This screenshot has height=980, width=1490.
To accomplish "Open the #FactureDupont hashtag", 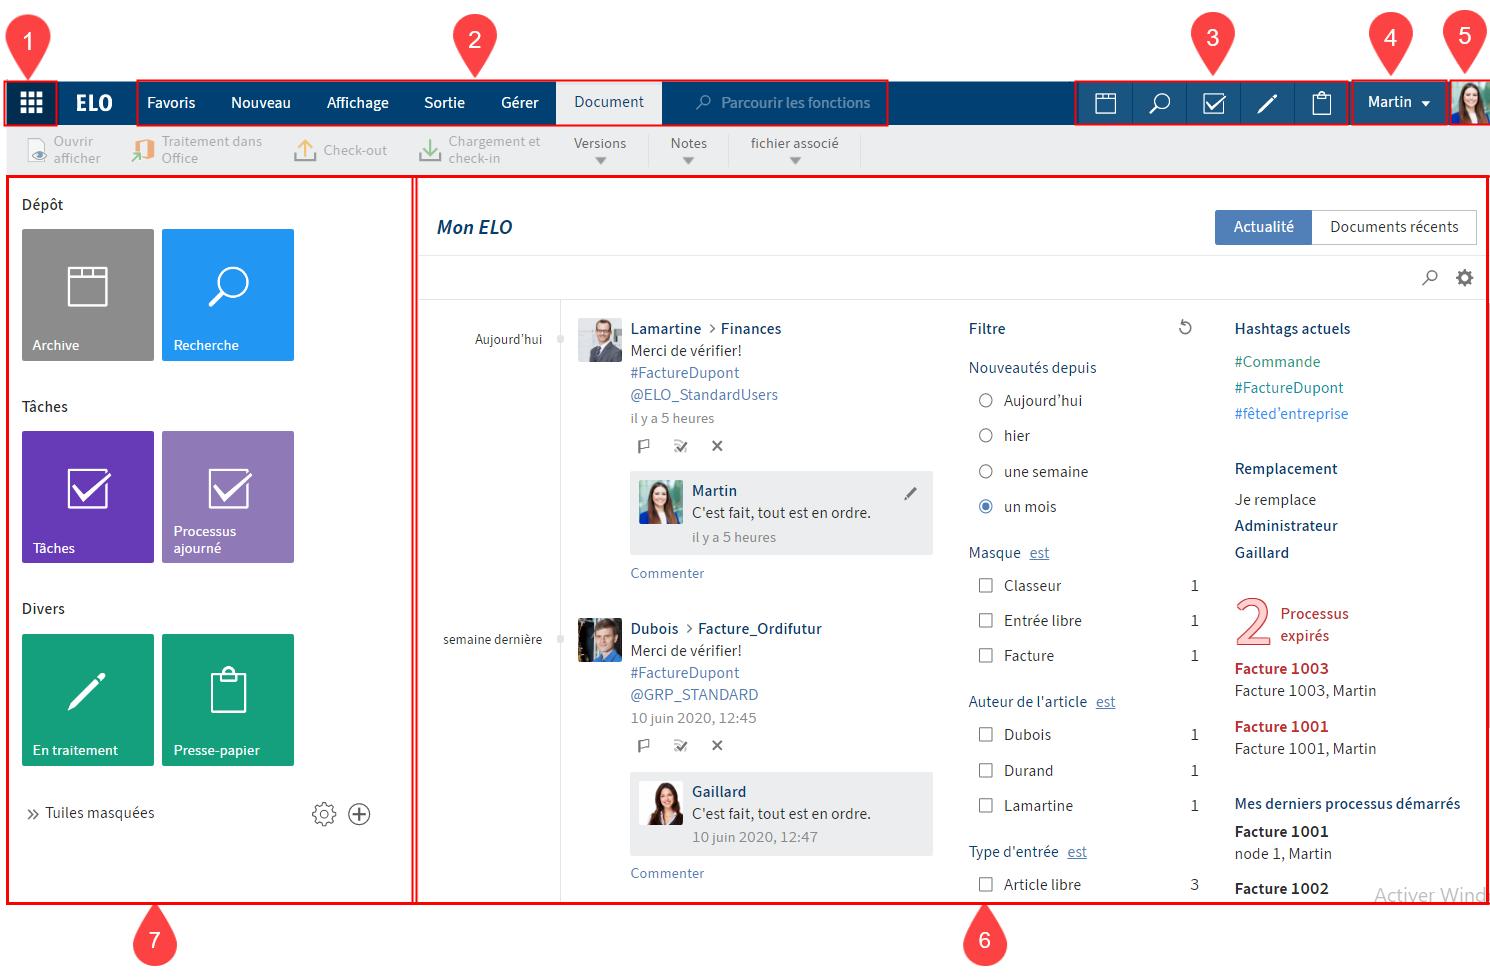I will tap(684, 372).
